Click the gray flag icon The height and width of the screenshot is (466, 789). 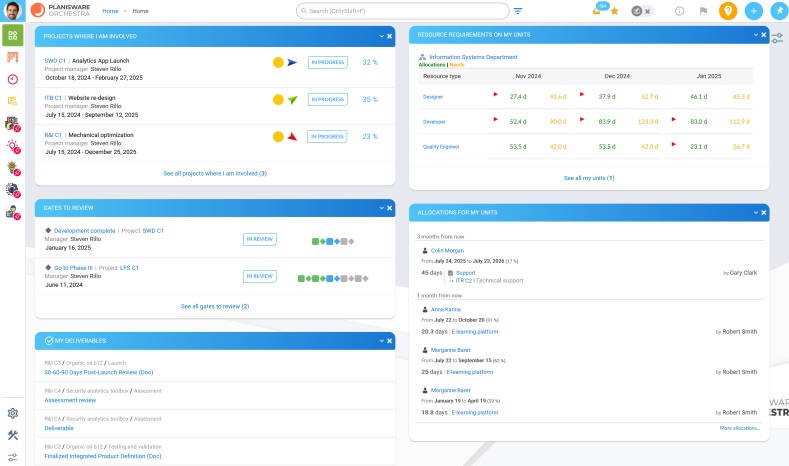pos(703,11)
